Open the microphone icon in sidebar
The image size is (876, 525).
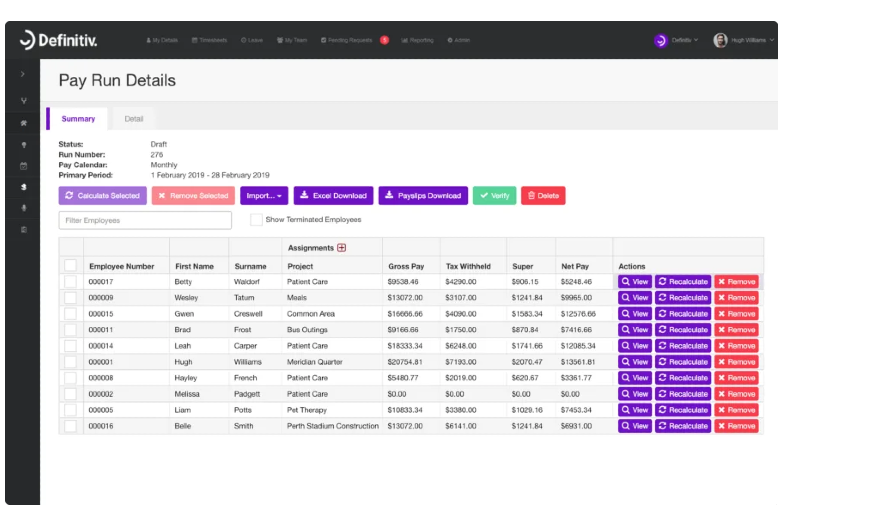pyautogui.click(x=23, y=208)
